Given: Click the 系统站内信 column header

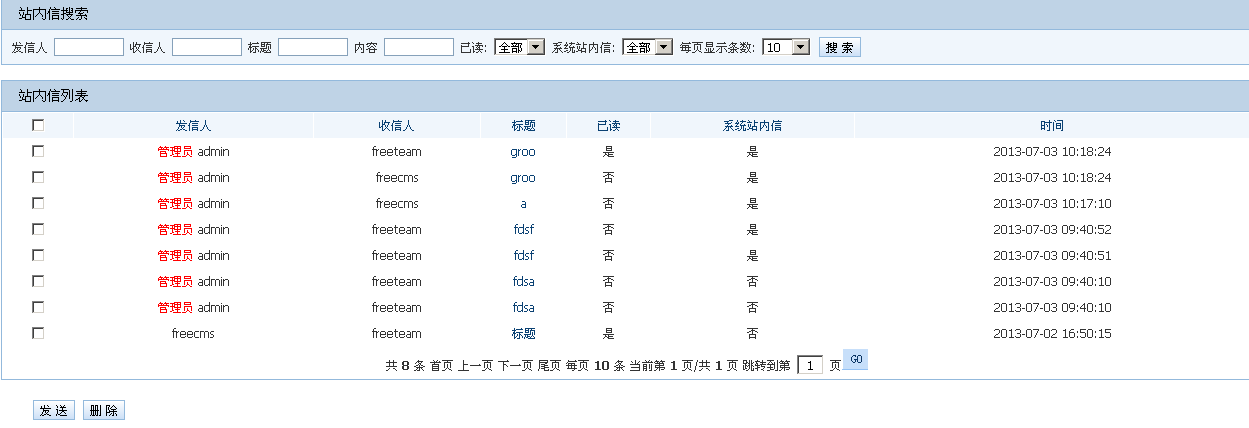Looking at the screenshot, I should 752,126.
